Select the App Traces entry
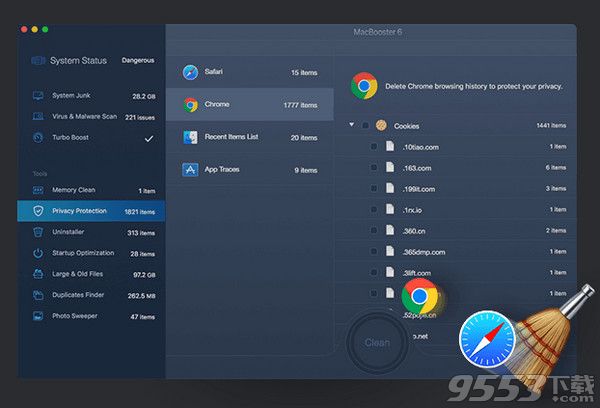600x408 pixels. [248, 170]
